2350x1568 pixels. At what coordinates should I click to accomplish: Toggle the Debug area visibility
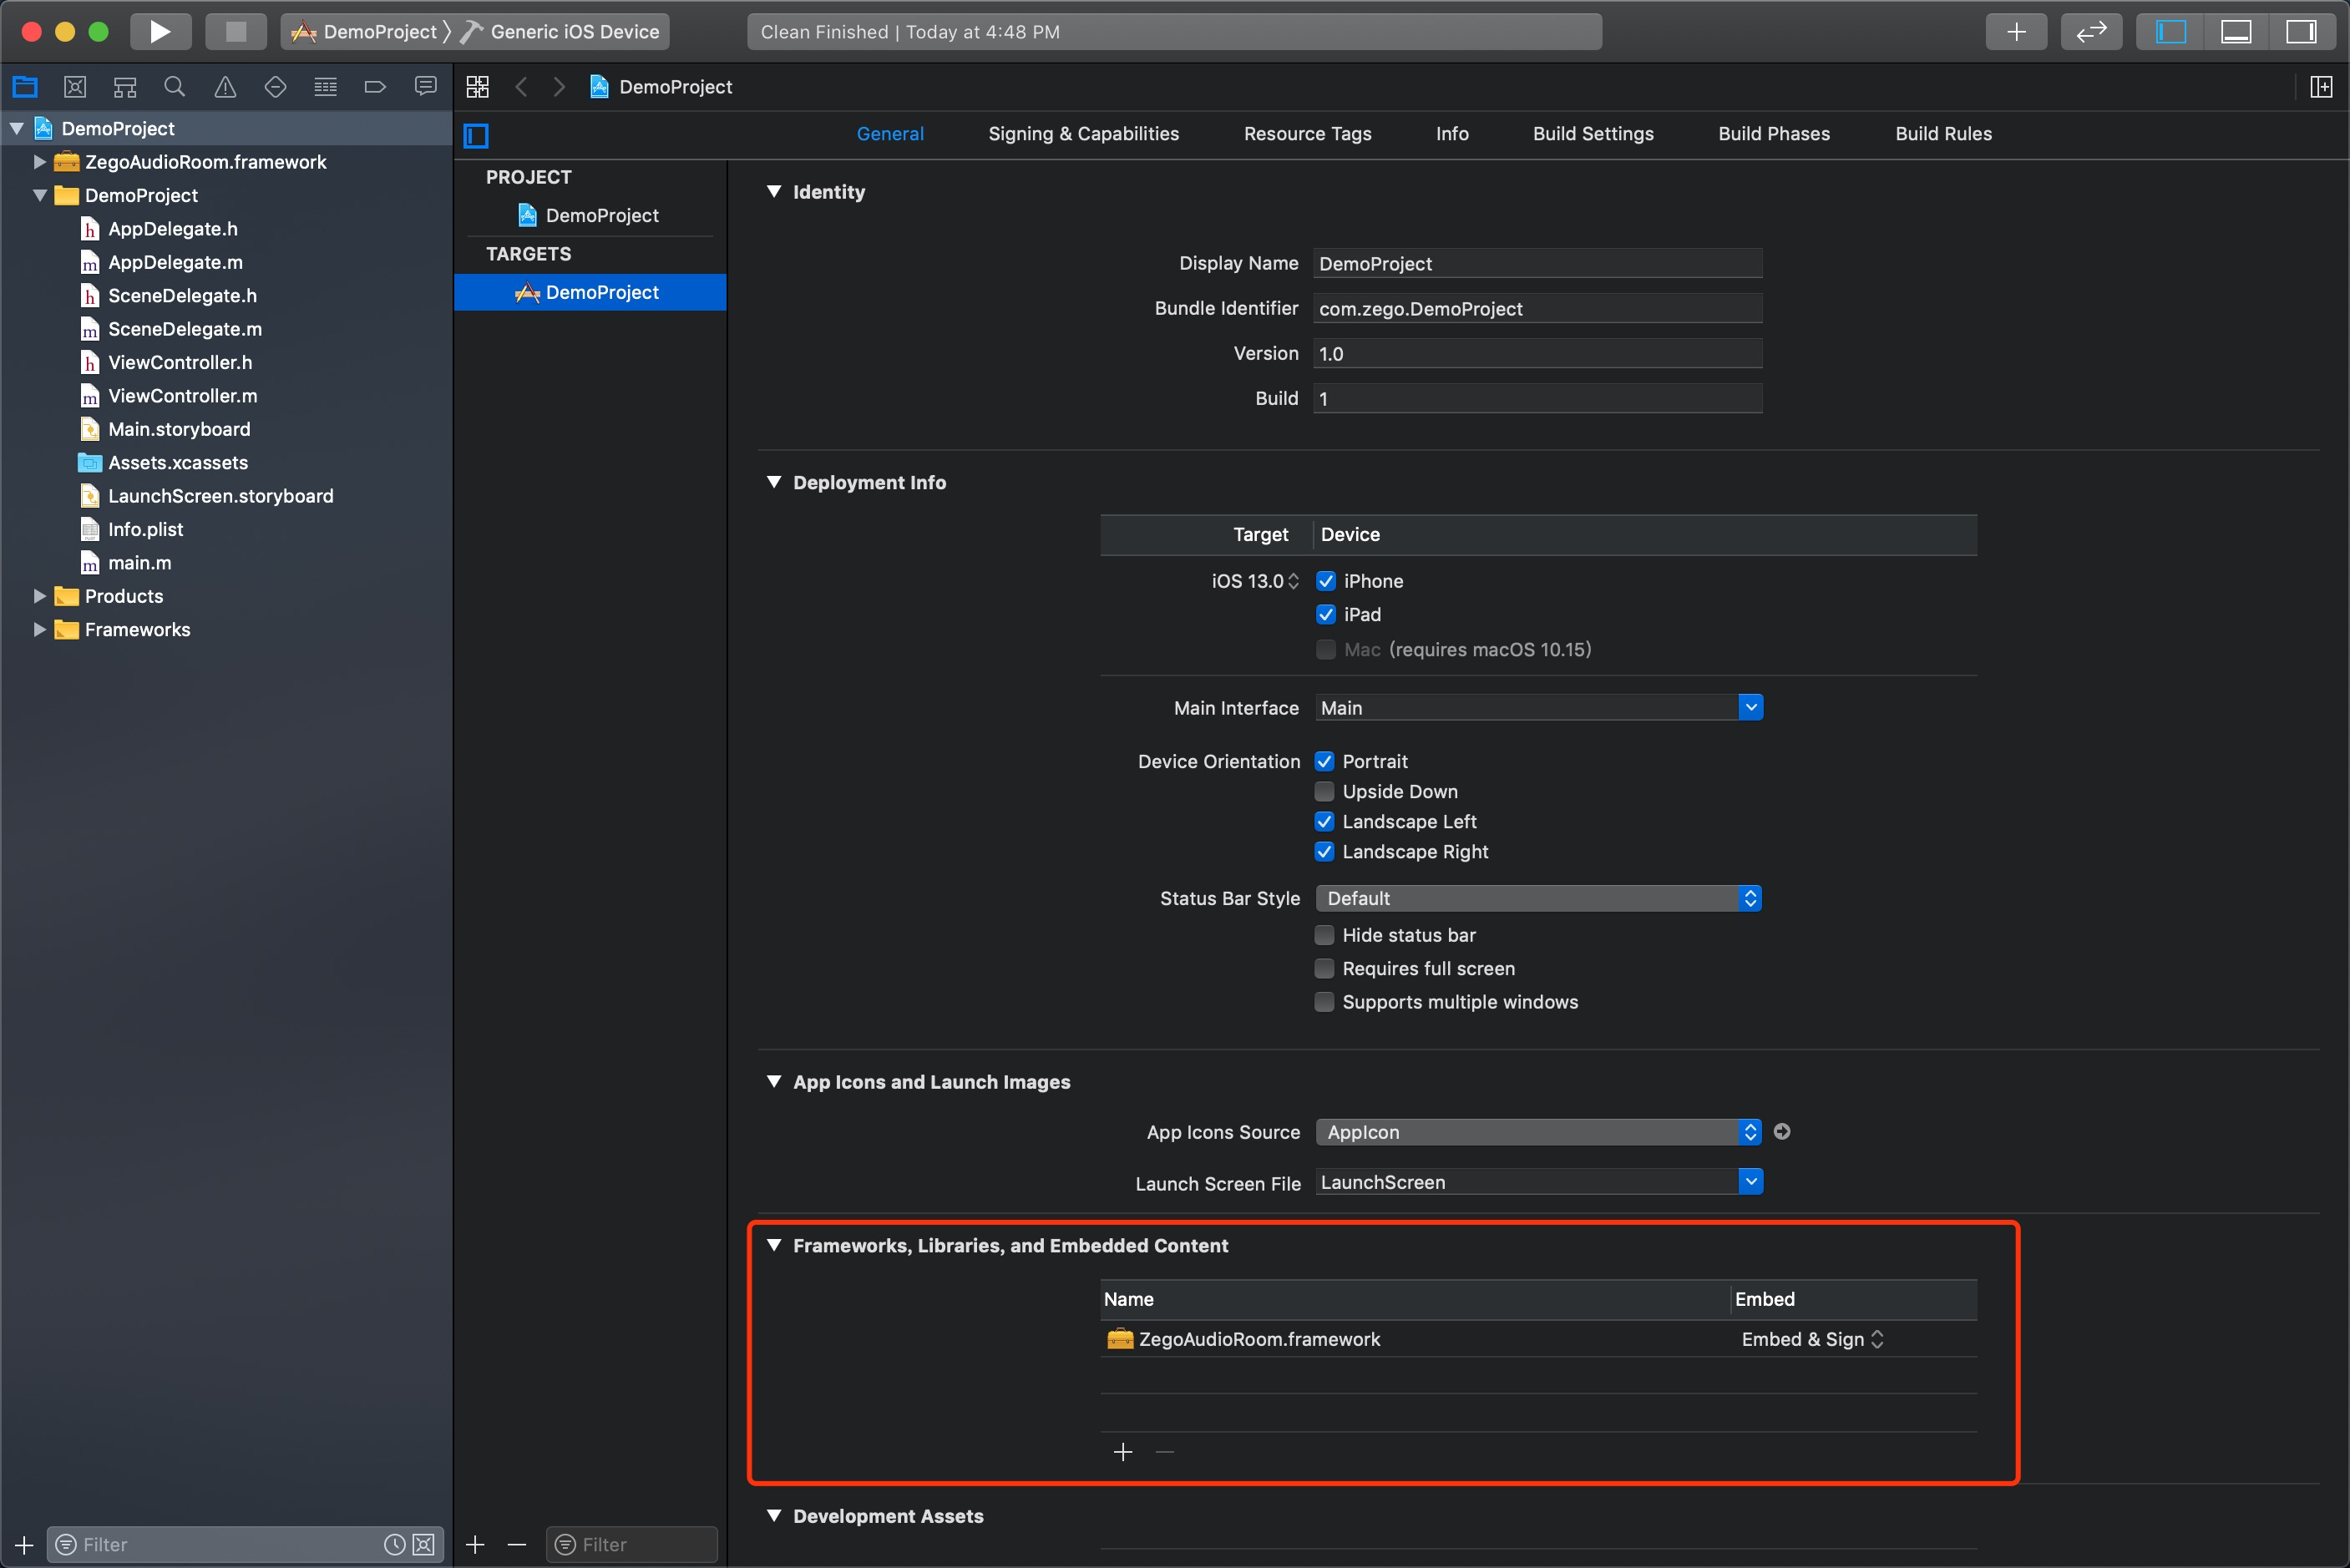pos(2236,32)
